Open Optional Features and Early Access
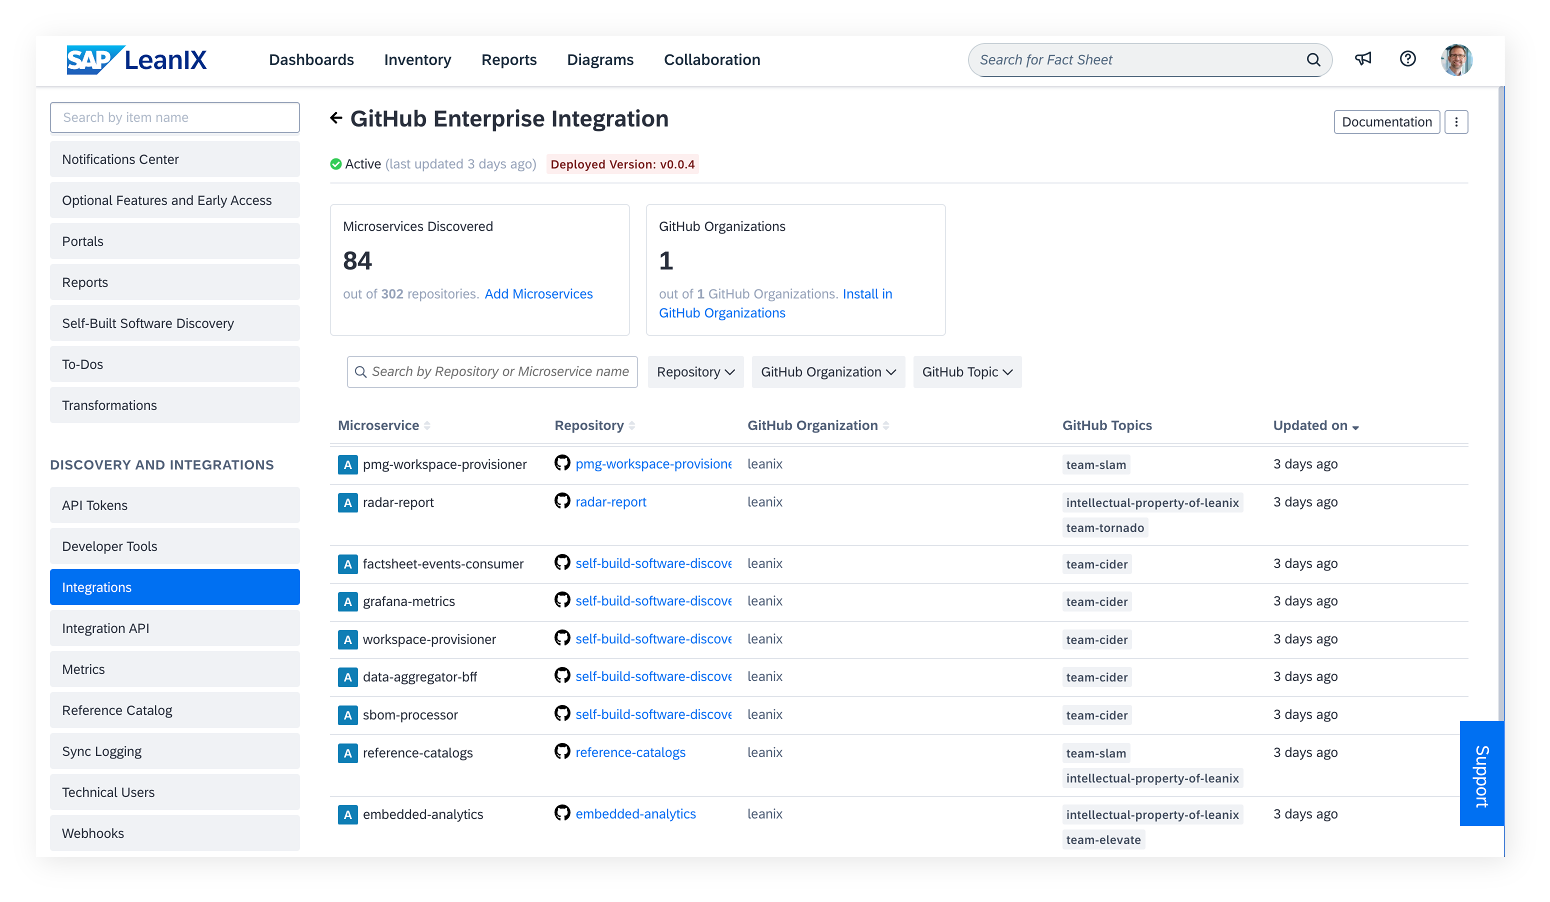 pos(175,200)
